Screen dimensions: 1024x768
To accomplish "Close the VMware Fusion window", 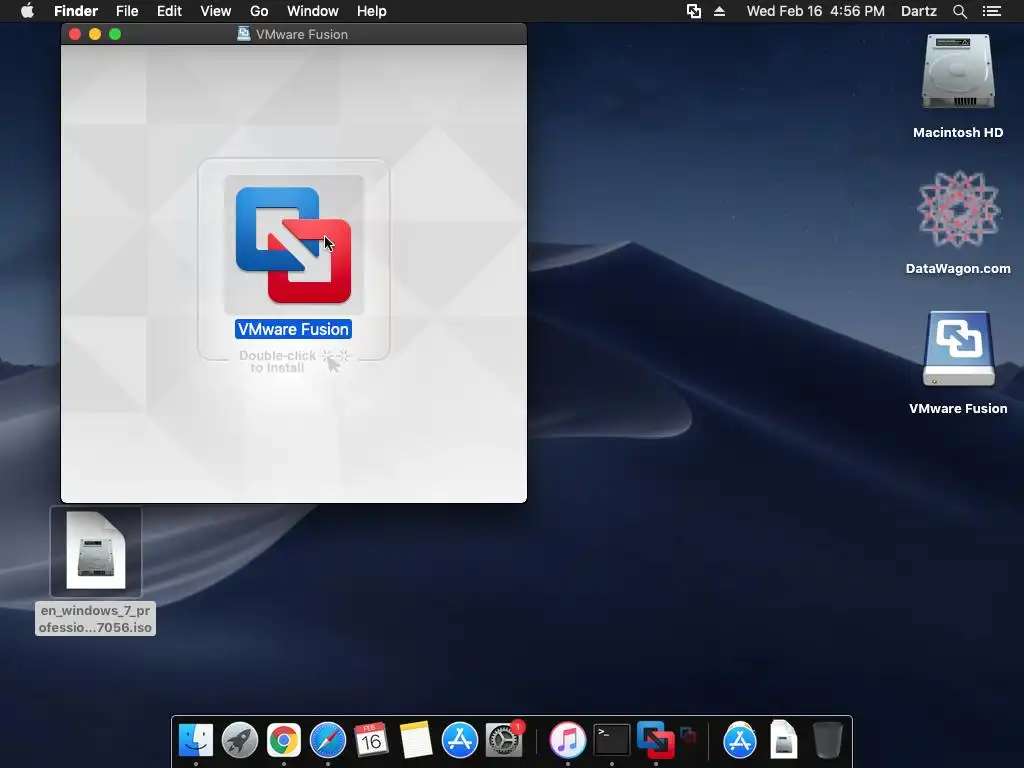I will pyautogui.click(x=74, y=34).
